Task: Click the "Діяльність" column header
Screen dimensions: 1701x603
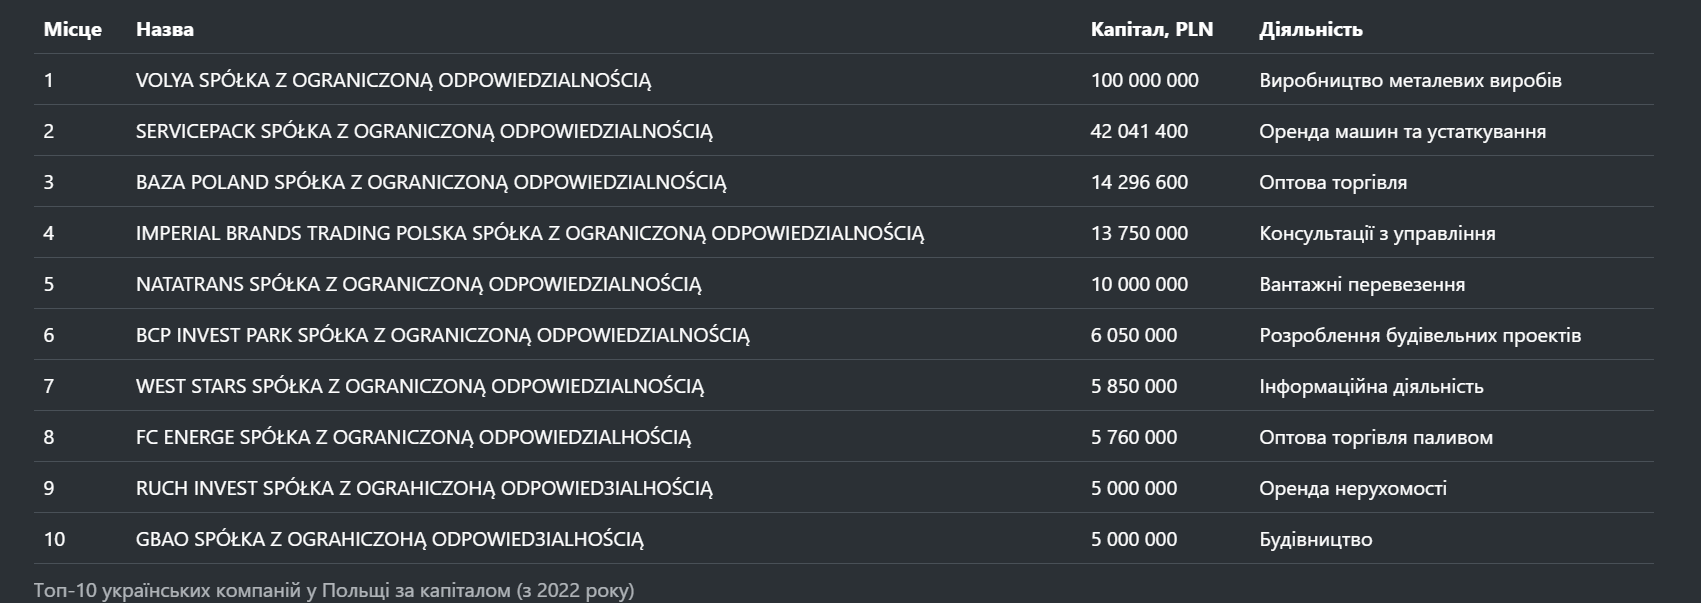Action: point(1310,30)
